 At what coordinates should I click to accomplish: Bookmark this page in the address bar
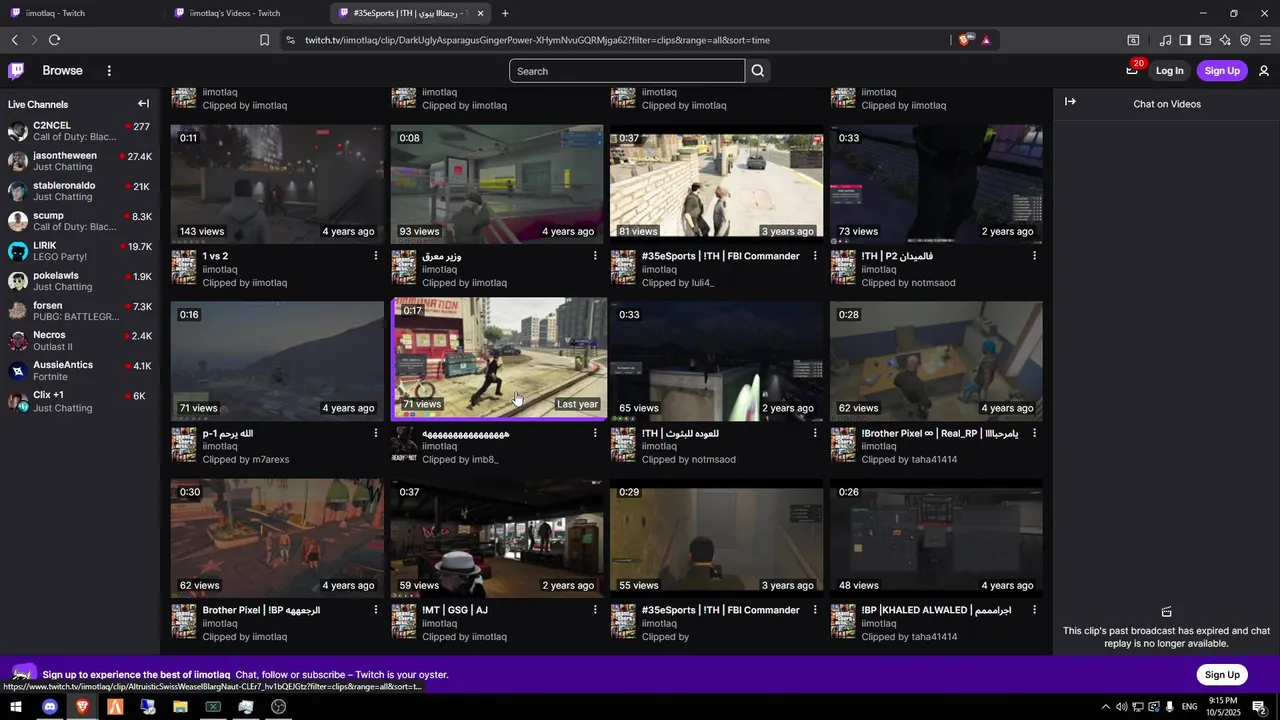pos(264,40)
